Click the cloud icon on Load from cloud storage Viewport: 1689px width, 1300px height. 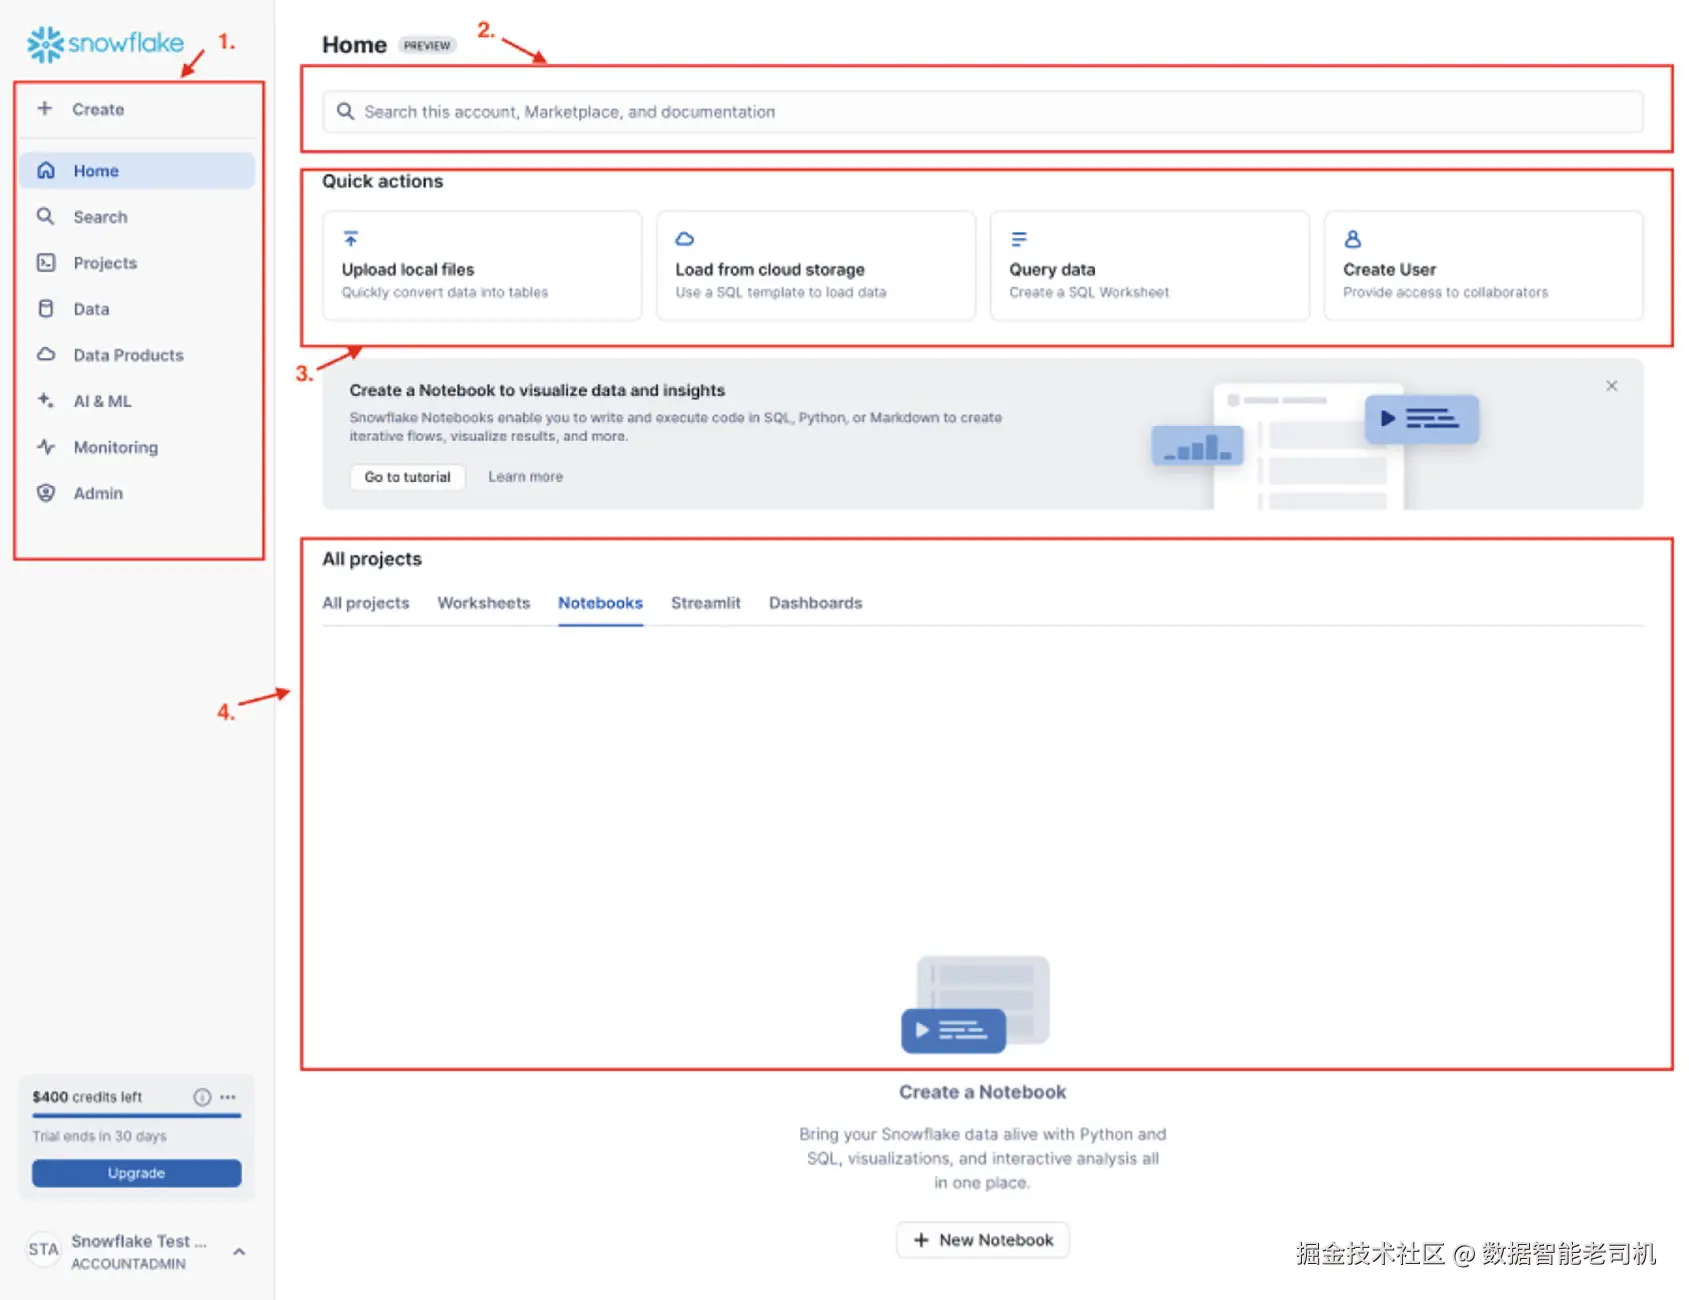pos(685,239)
